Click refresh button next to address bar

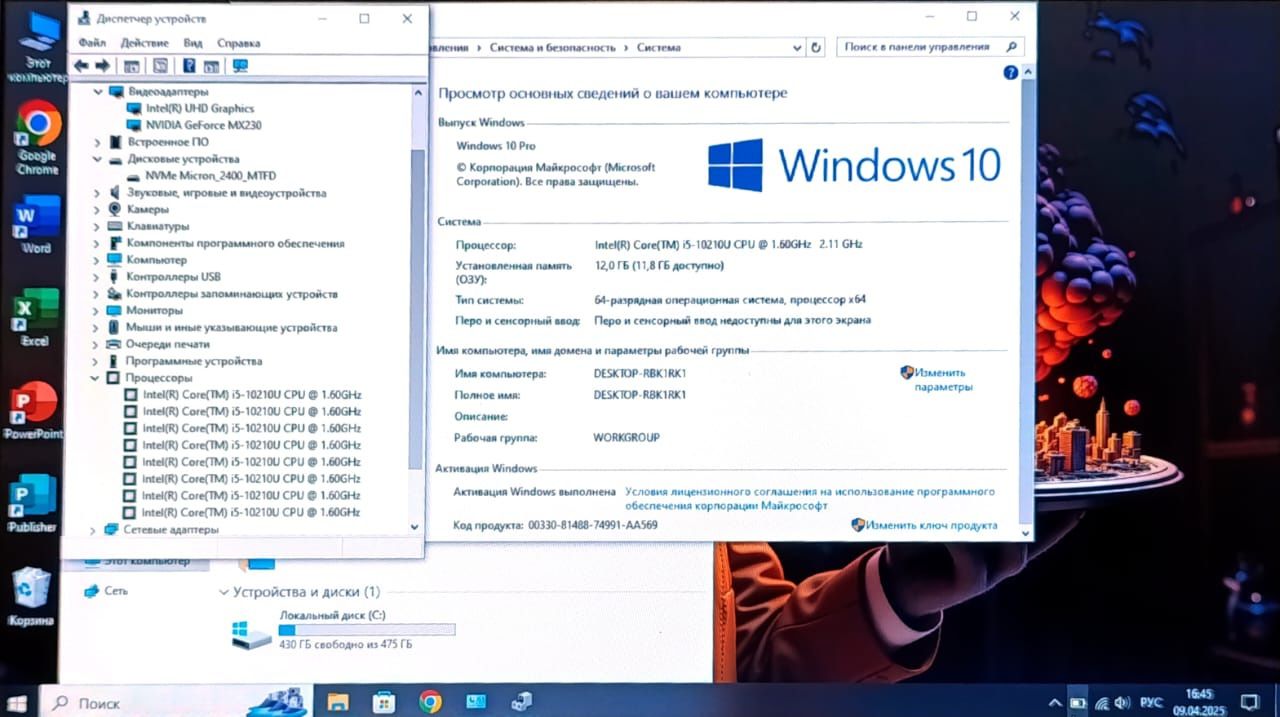coord(816,47)
